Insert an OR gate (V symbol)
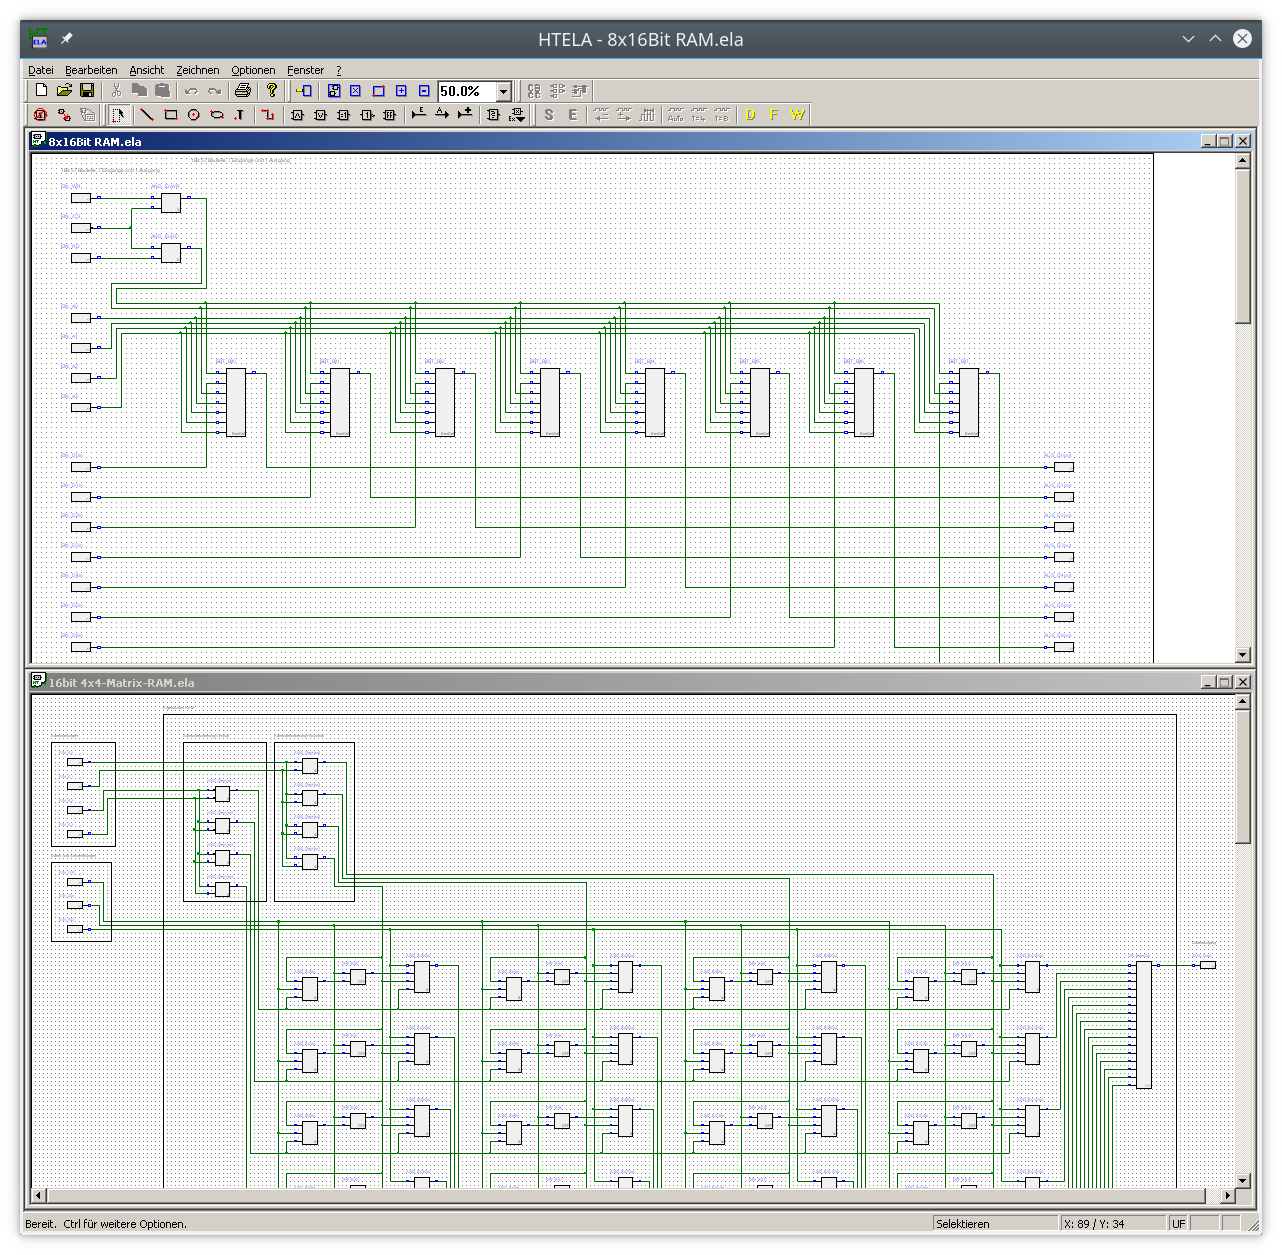1282x1255 pixels. tap(320, 115)
